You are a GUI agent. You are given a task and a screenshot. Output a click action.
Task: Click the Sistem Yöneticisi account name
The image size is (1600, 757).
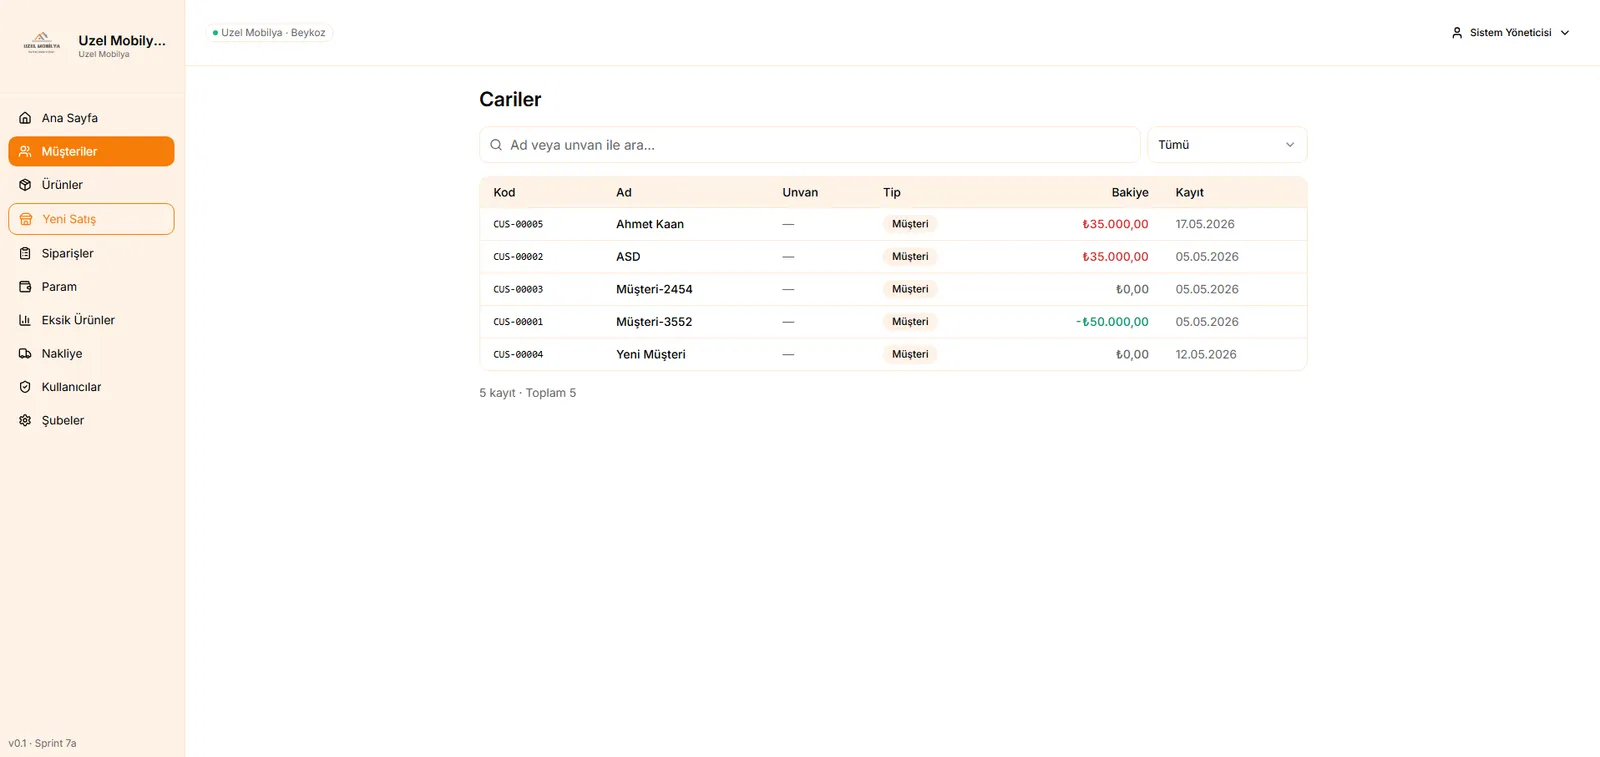coord(1511,33)
